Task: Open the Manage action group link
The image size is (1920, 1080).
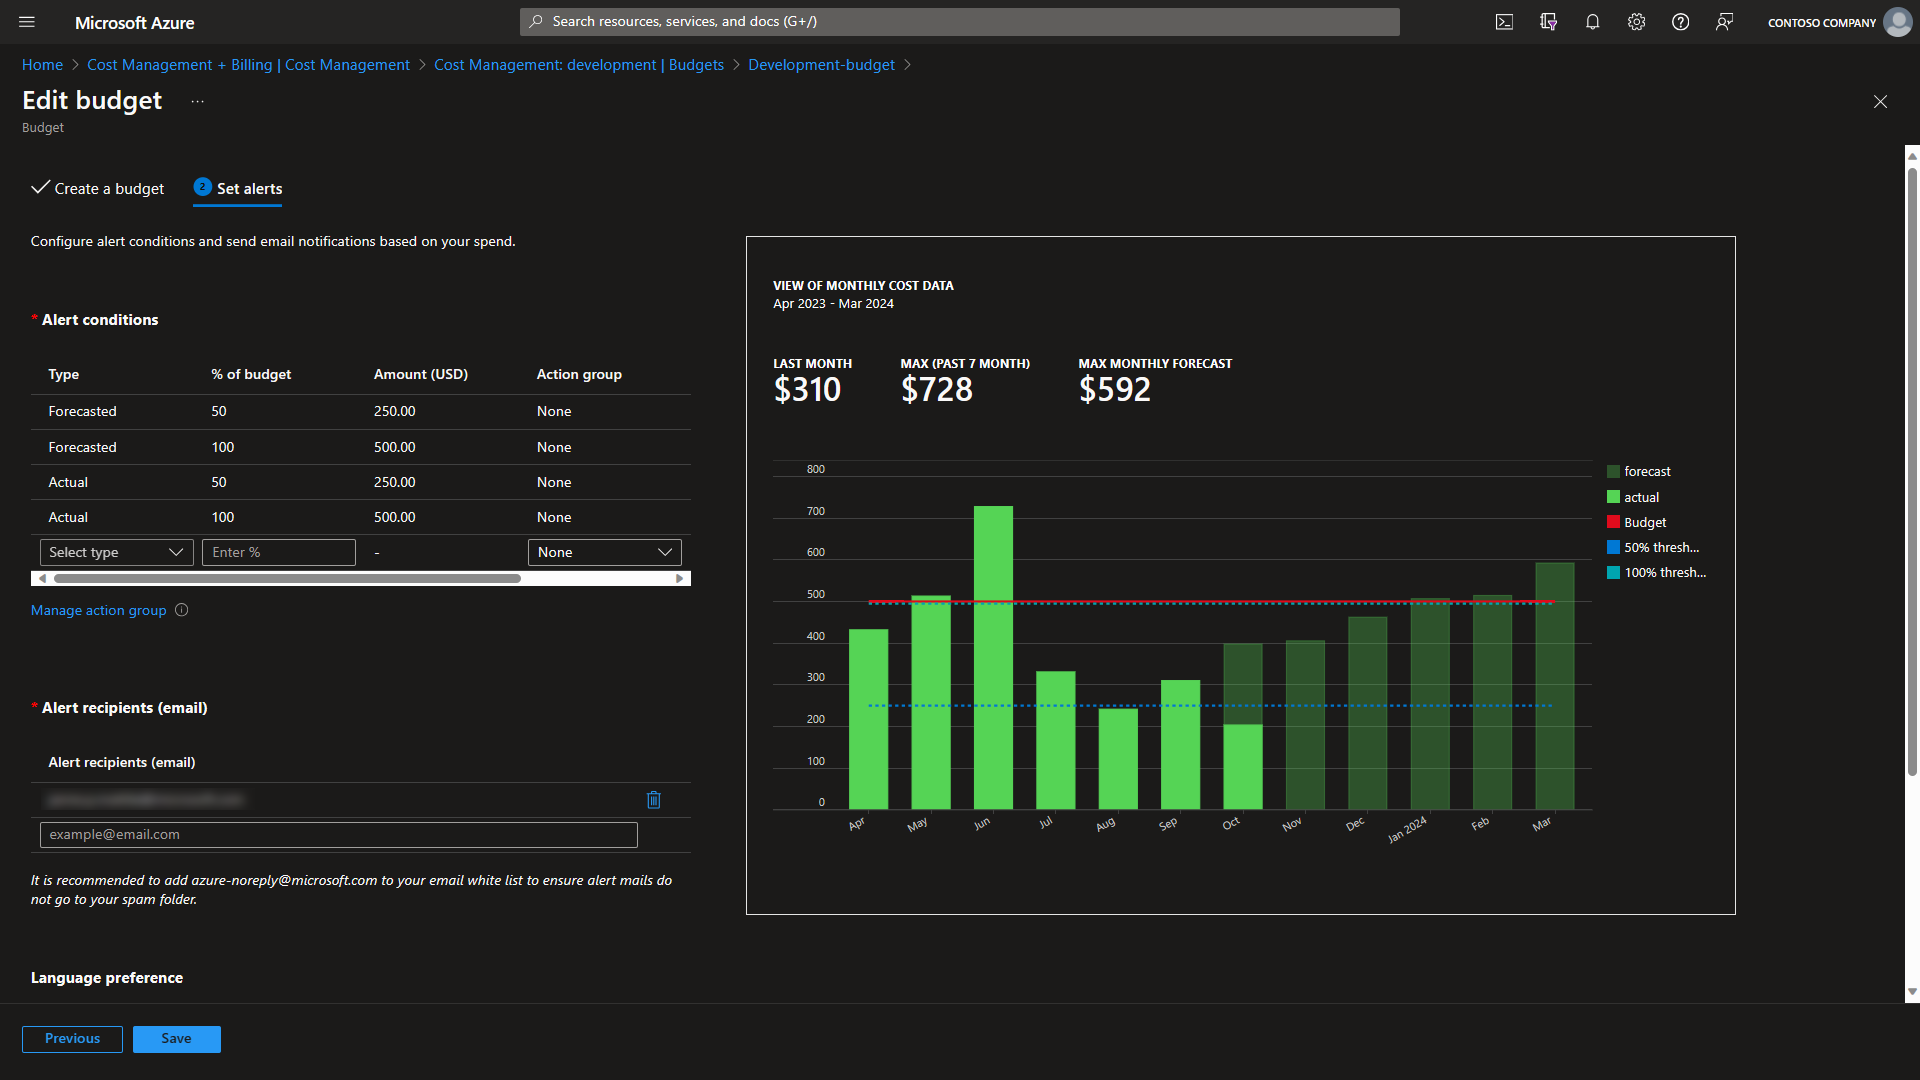Action: 98,610
